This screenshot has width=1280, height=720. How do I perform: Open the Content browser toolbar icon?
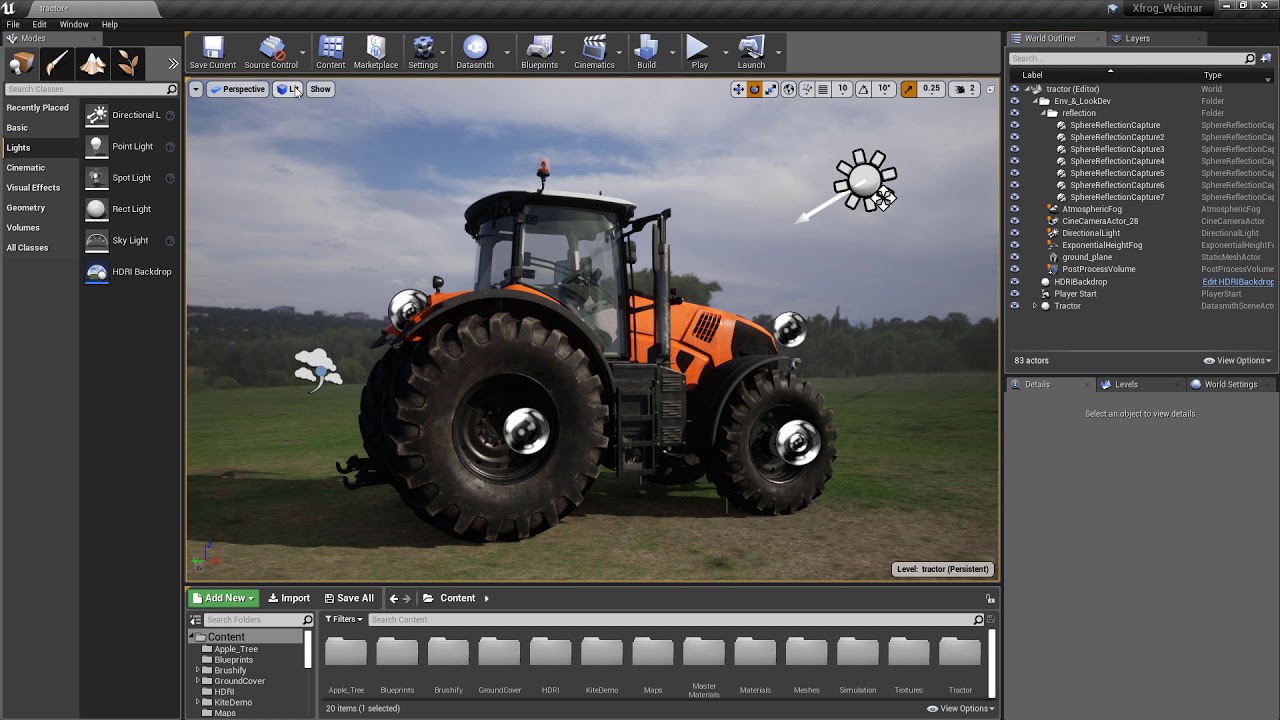pos(331,47)
